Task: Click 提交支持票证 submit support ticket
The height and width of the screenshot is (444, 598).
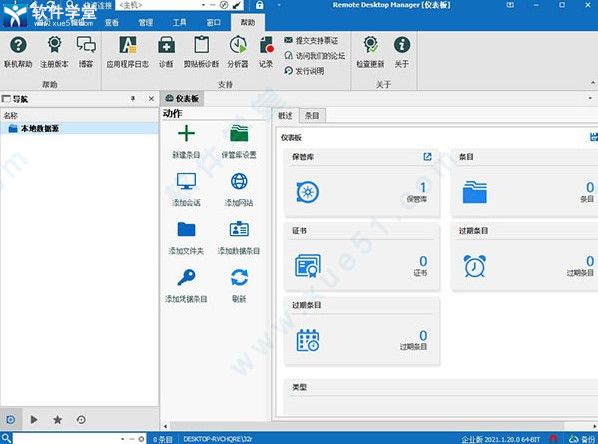Action: 311,40
